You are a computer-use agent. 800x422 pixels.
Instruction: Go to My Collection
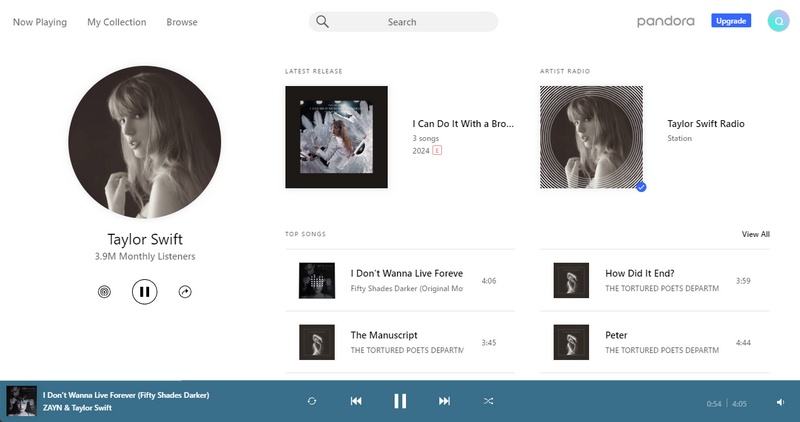pyautogui.click(x=116, y=22)
